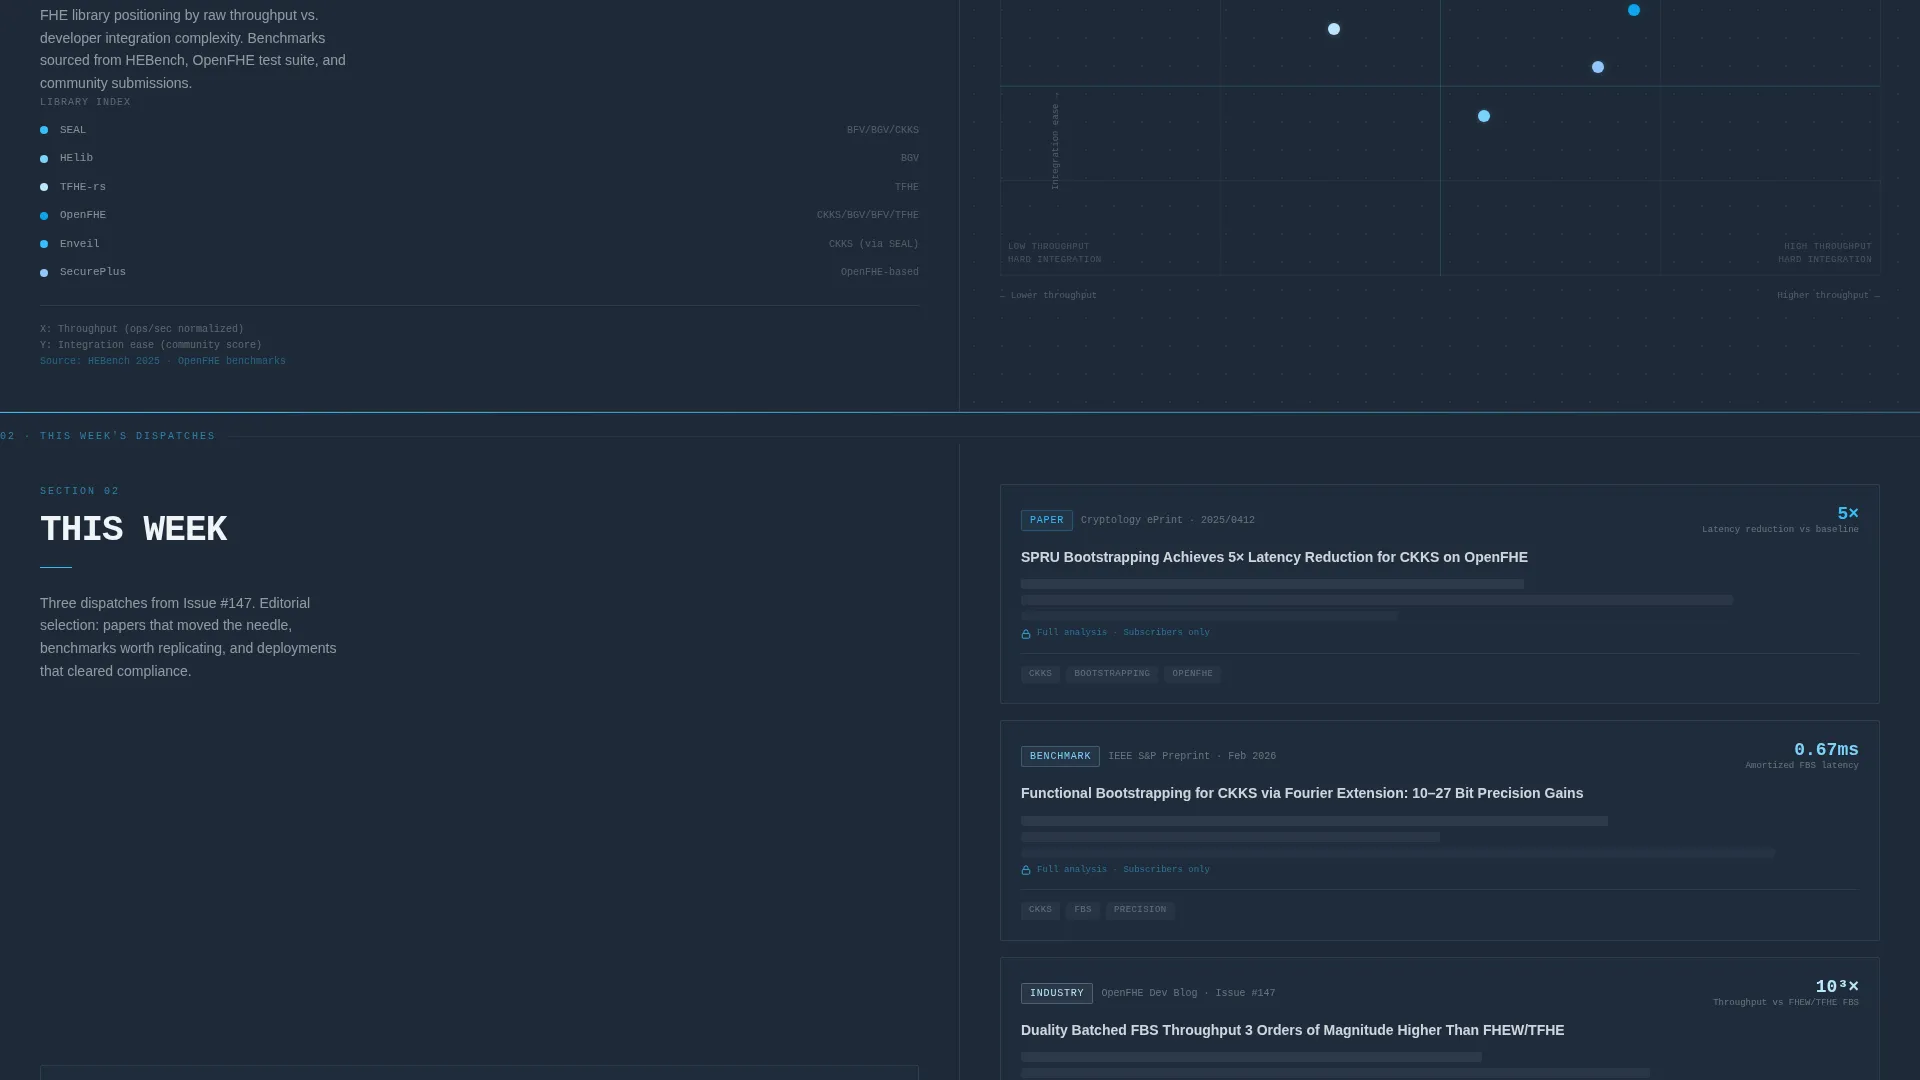Click the "HIGH THROUGHPUT HARD INTEGRATION" quadrant label
Image resolution: width=1920 pixels, height=1080 pixels.
coord(1825,253)
